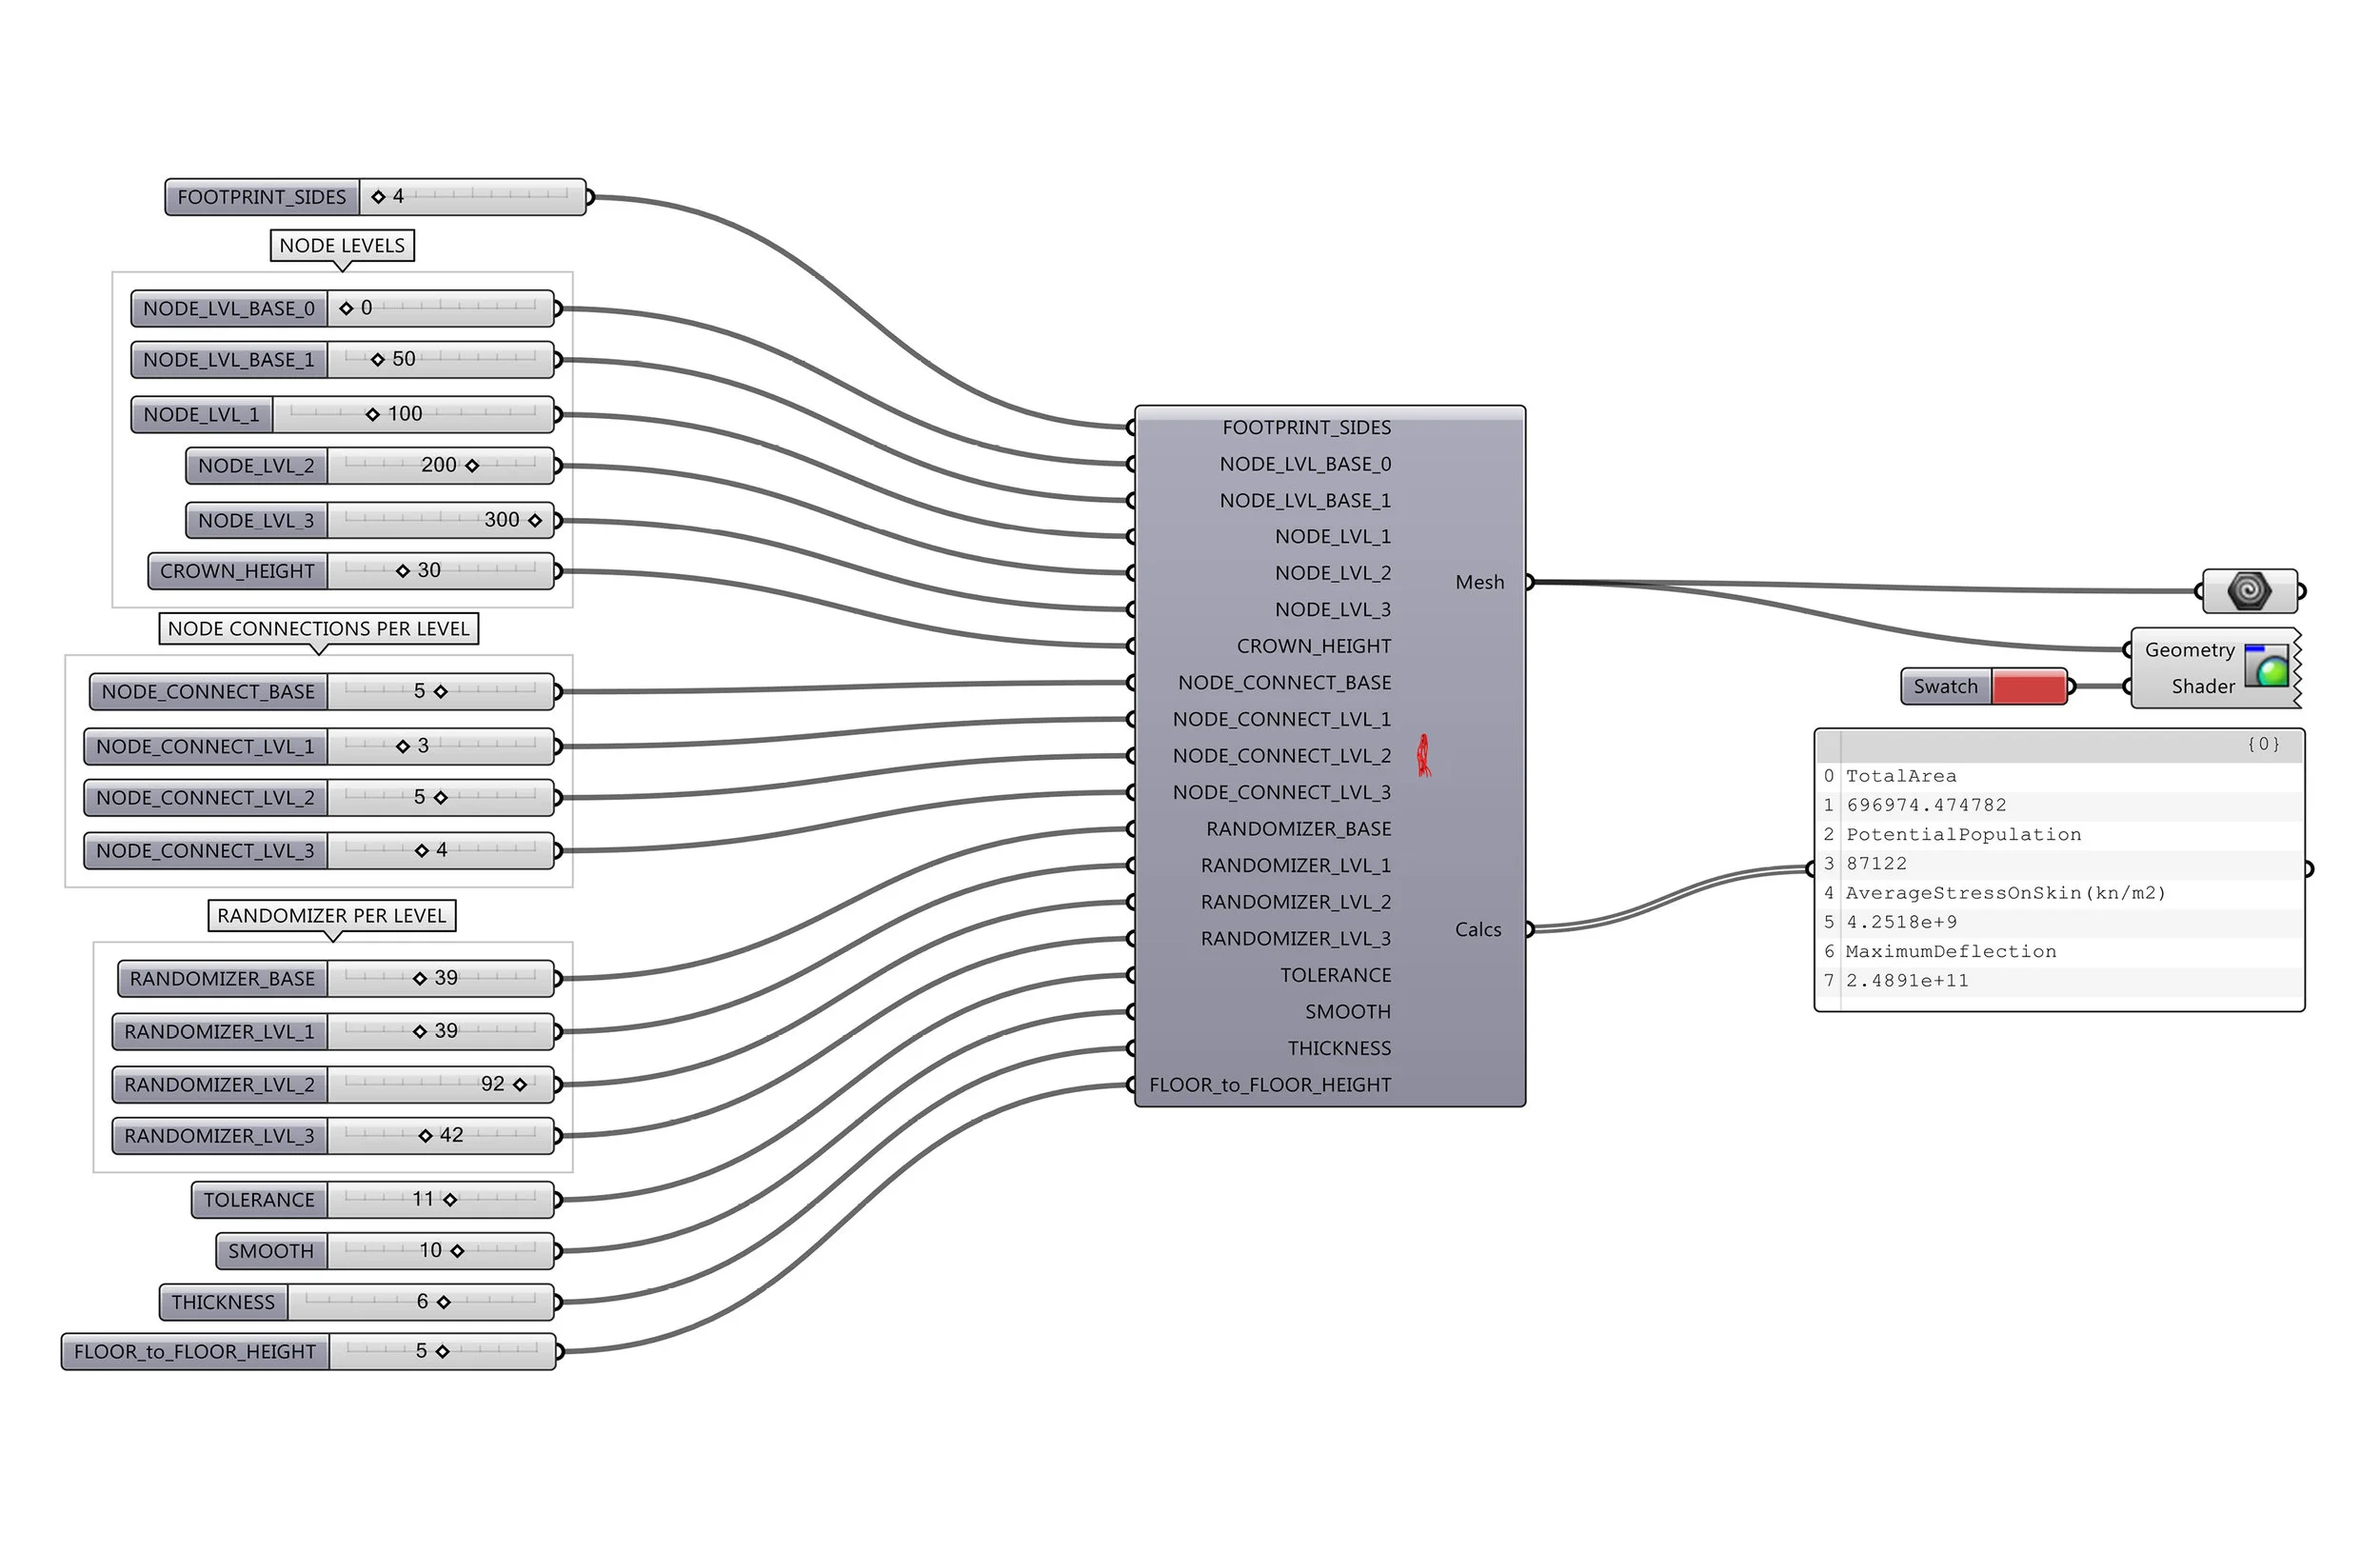Click the FOOTPRINT_SIDES slider diamond handle
The height and width of the screenshot is (1553, 2380).
click(378, 197)
